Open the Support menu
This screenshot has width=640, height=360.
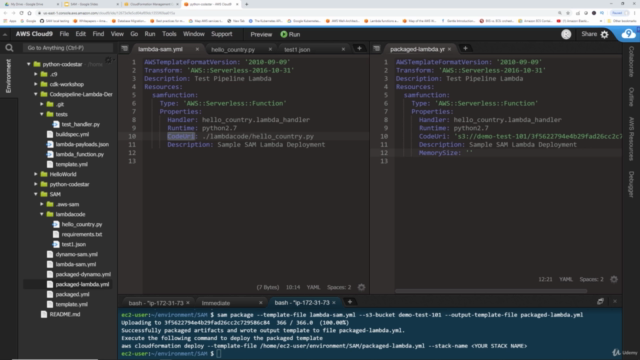[222, 34]
